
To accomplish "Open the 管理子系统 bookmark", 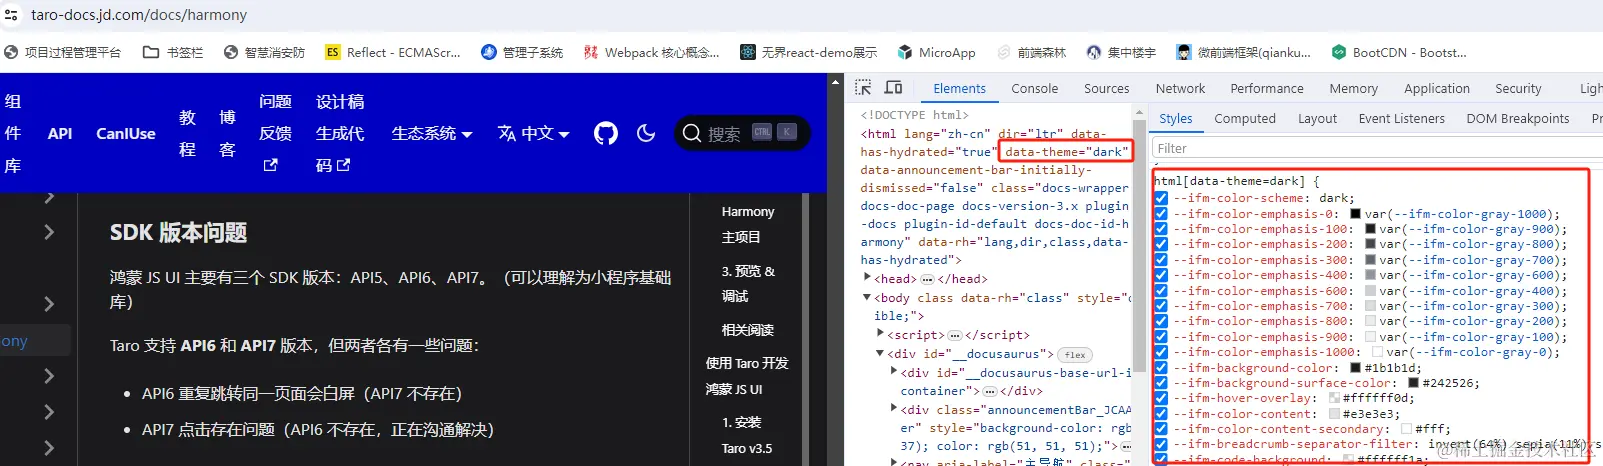I will pyautogui.click(x=522, y=52).
